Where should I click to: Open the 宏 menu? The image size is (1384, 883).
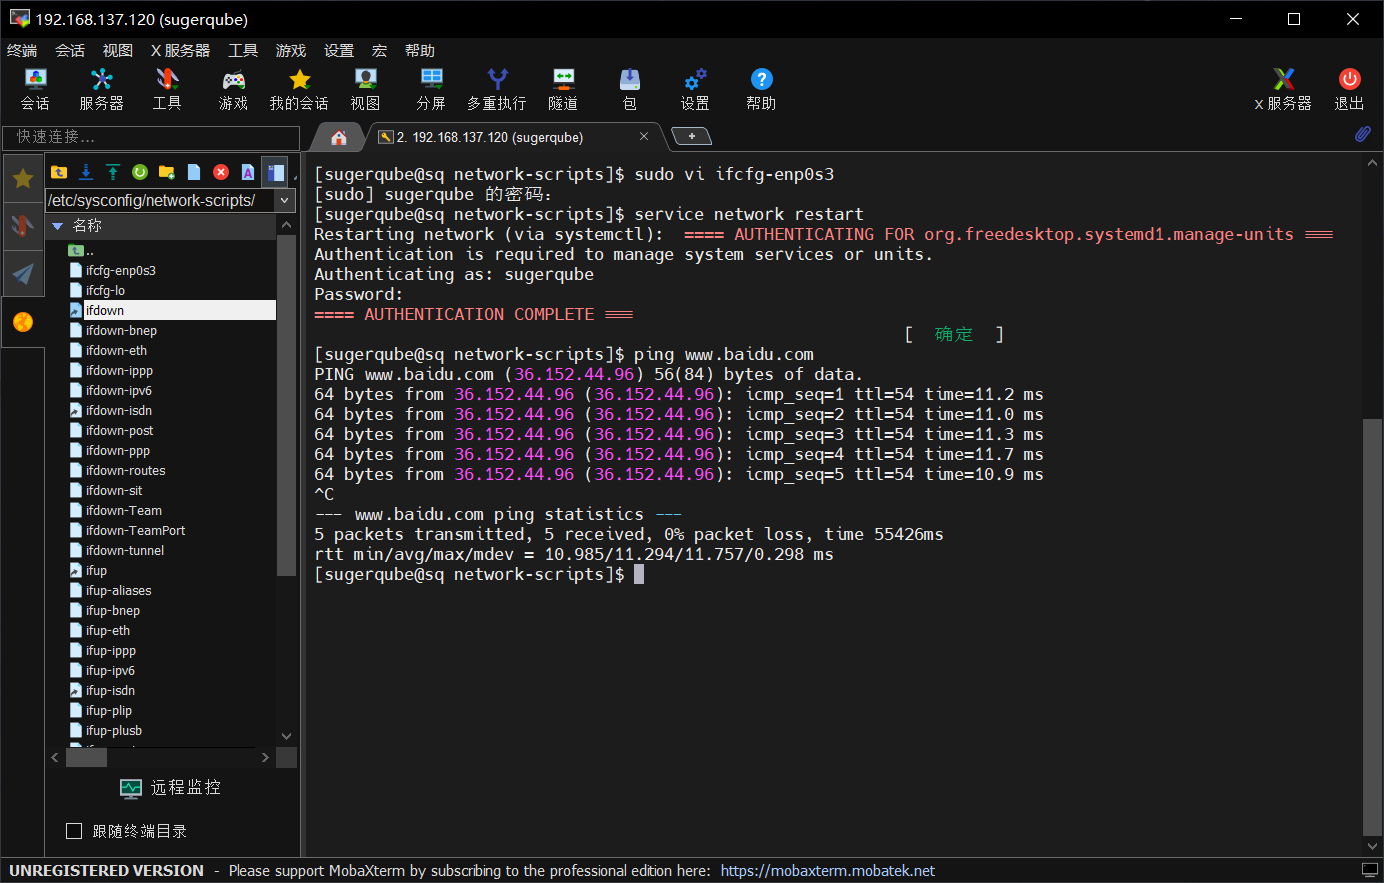(x=379, y=50)
